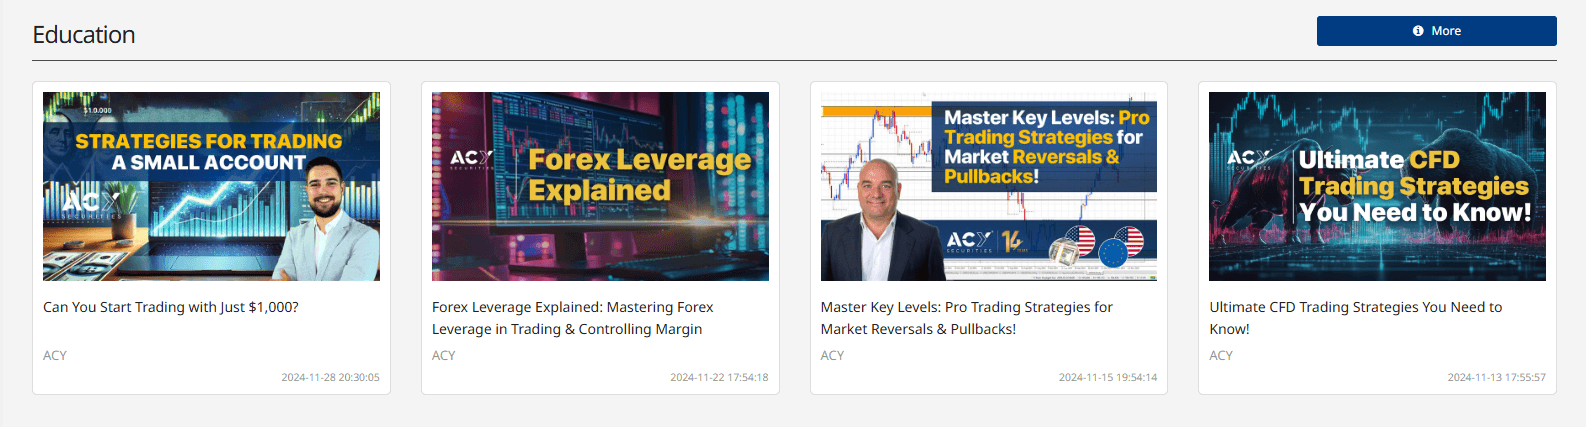Viewport: 1586px width, 427px height.
Task: Click the 2024-11-22 17:54:18 timestamp
Action: coord(719,377)
